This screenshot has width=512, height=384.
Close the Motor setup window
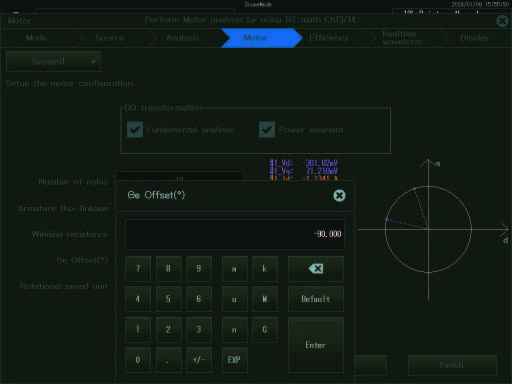coord(502,21)
